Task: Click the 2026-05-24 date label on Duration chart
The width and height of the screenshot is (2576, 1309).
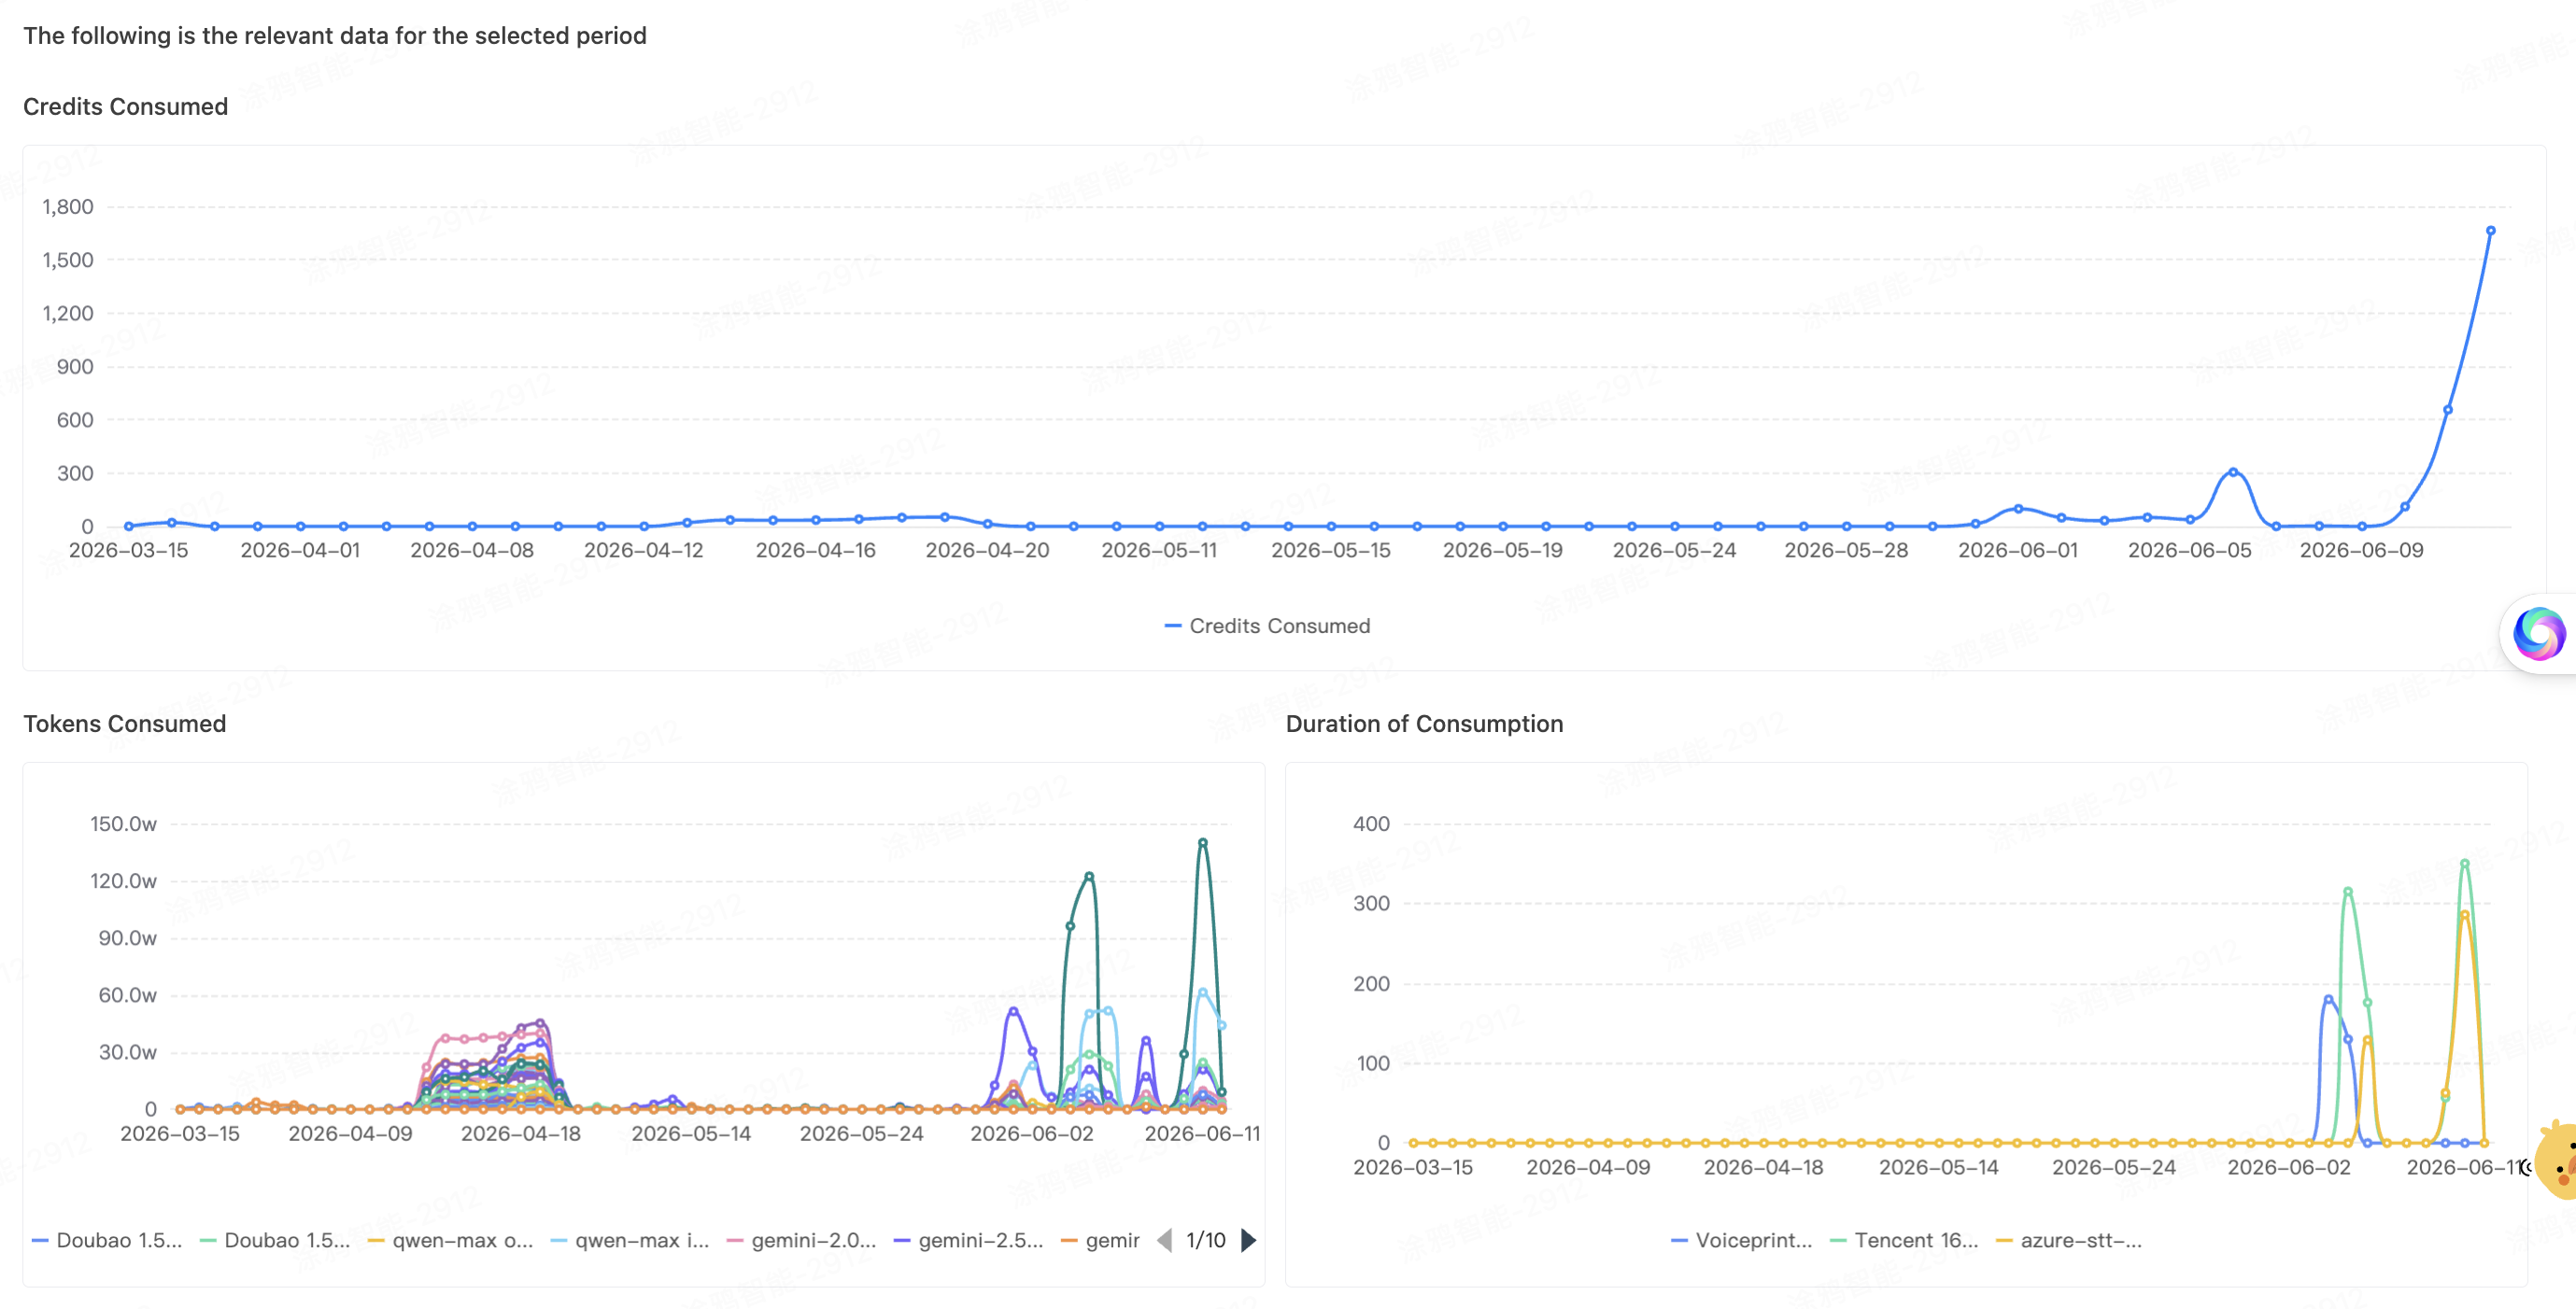Action: tap(2114, 1167)
